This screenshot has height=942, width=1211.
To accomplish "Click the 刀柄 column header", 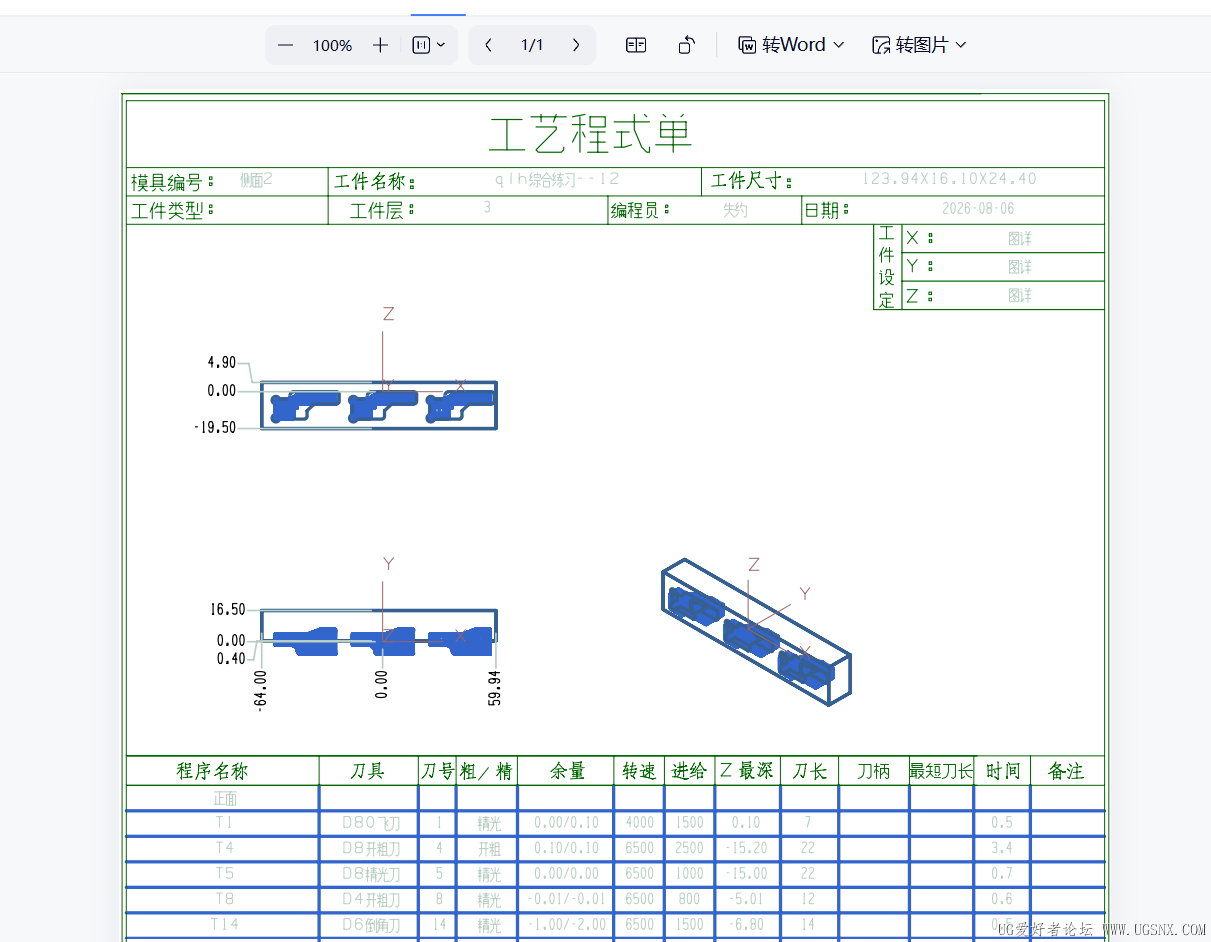I will [x=873, y=771].
